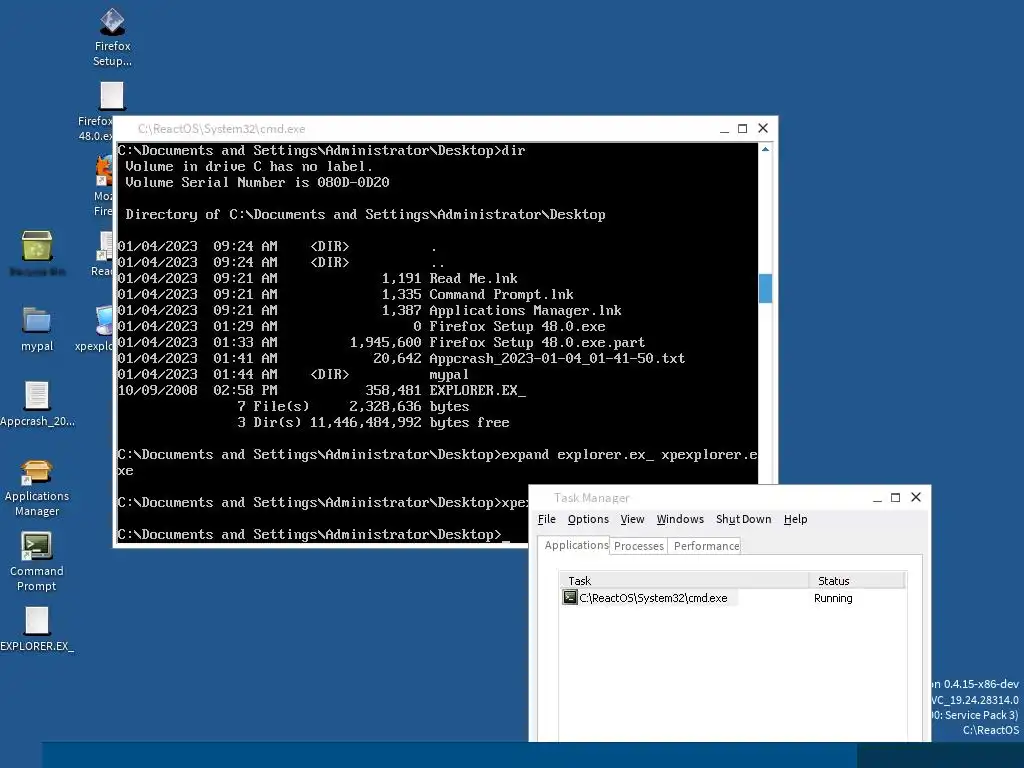This screenshot has height=768, width=1024.
Task: Click the C:\ReactOS desktop version text
Action: (991, 730)
